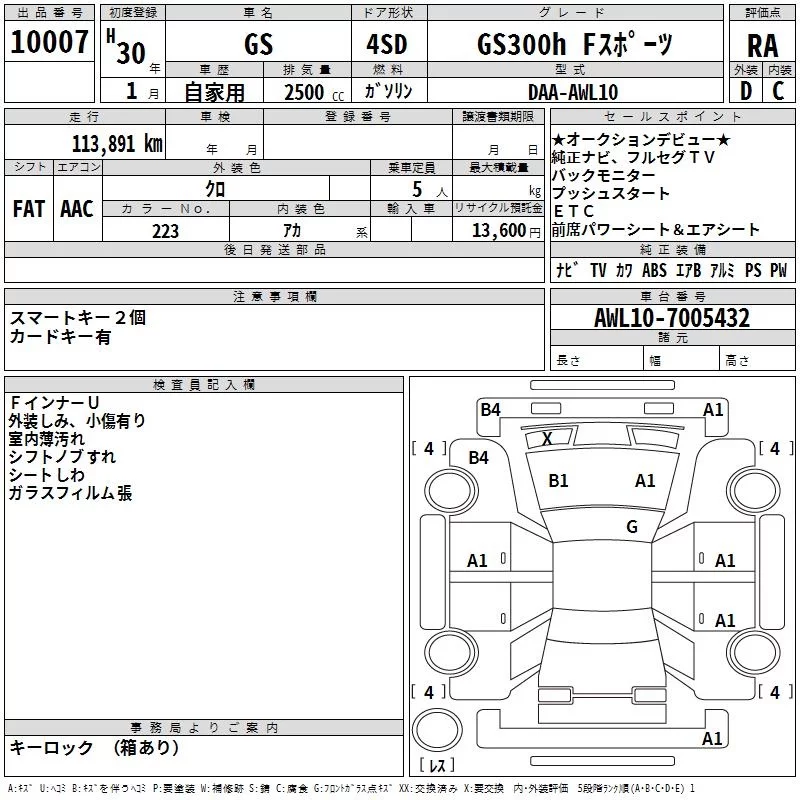Select the chassis number AWL10-7005432
Viewport: 800px width, 800px height.
672,318
